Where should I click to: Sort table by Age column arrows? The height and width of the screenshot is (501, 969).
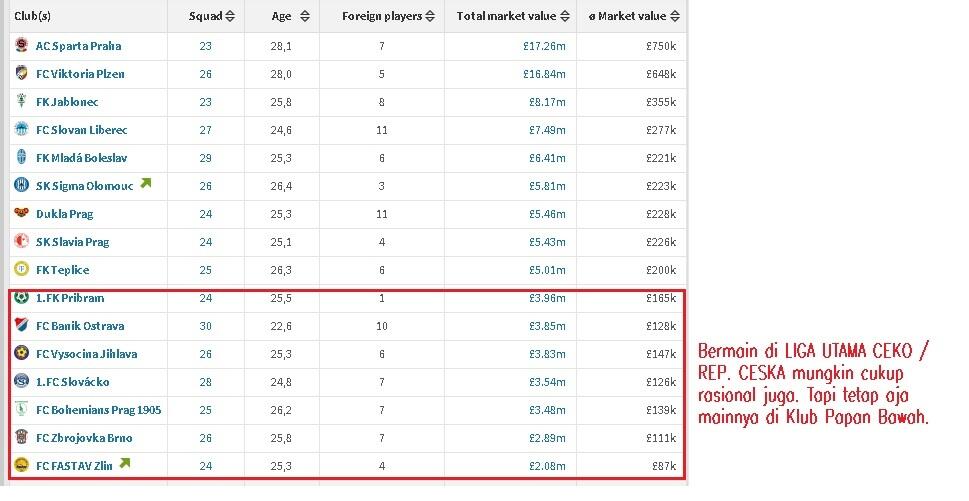tap(305, 17)
